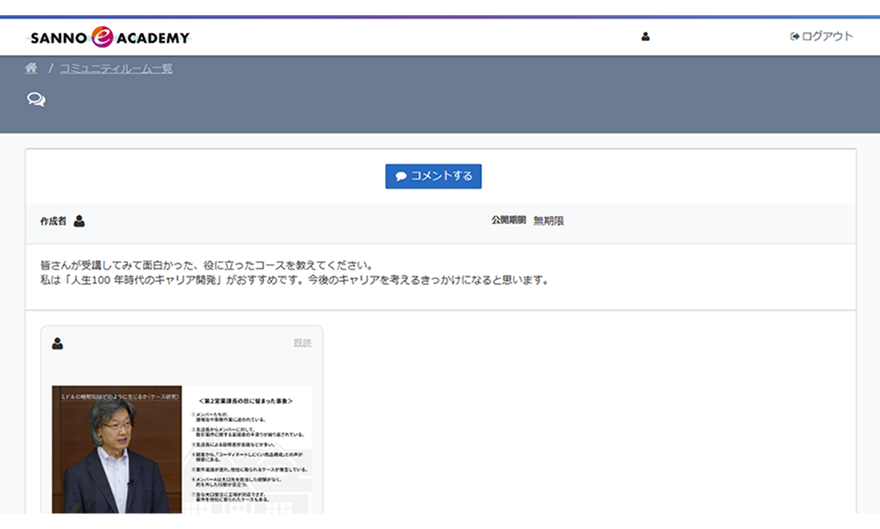Select the 無期限 period value

click(548, 220)
